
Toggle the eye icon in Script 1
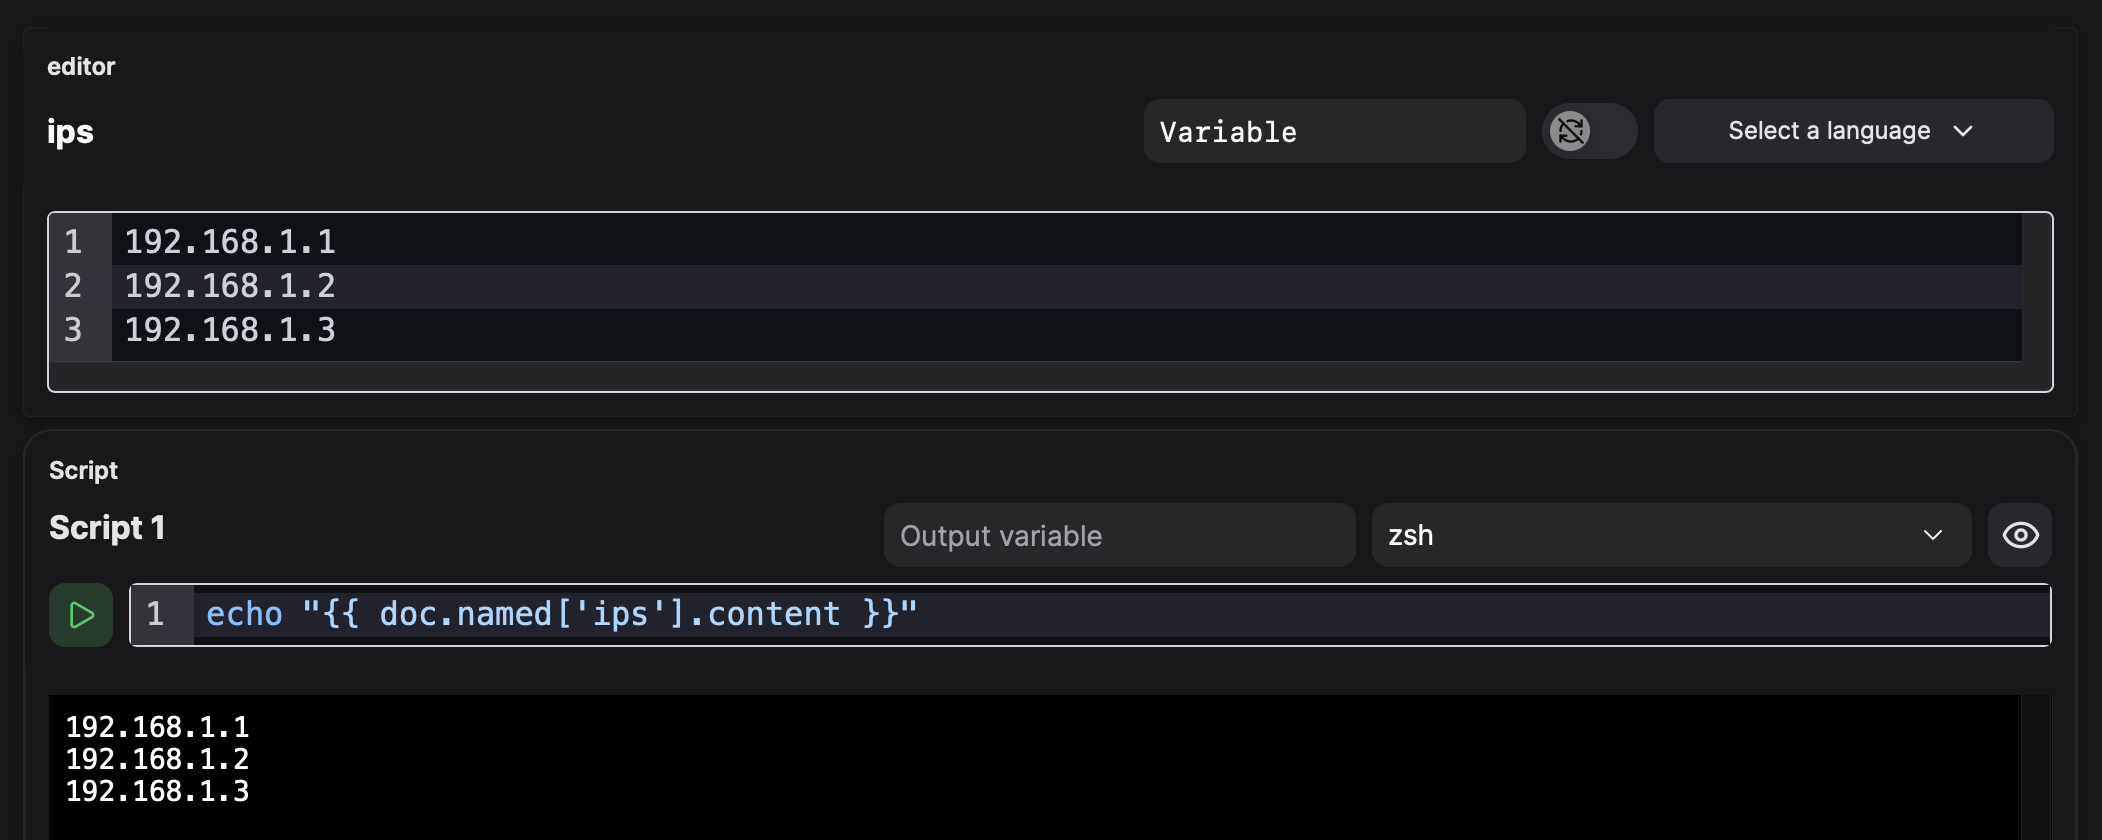(2019, 535)
